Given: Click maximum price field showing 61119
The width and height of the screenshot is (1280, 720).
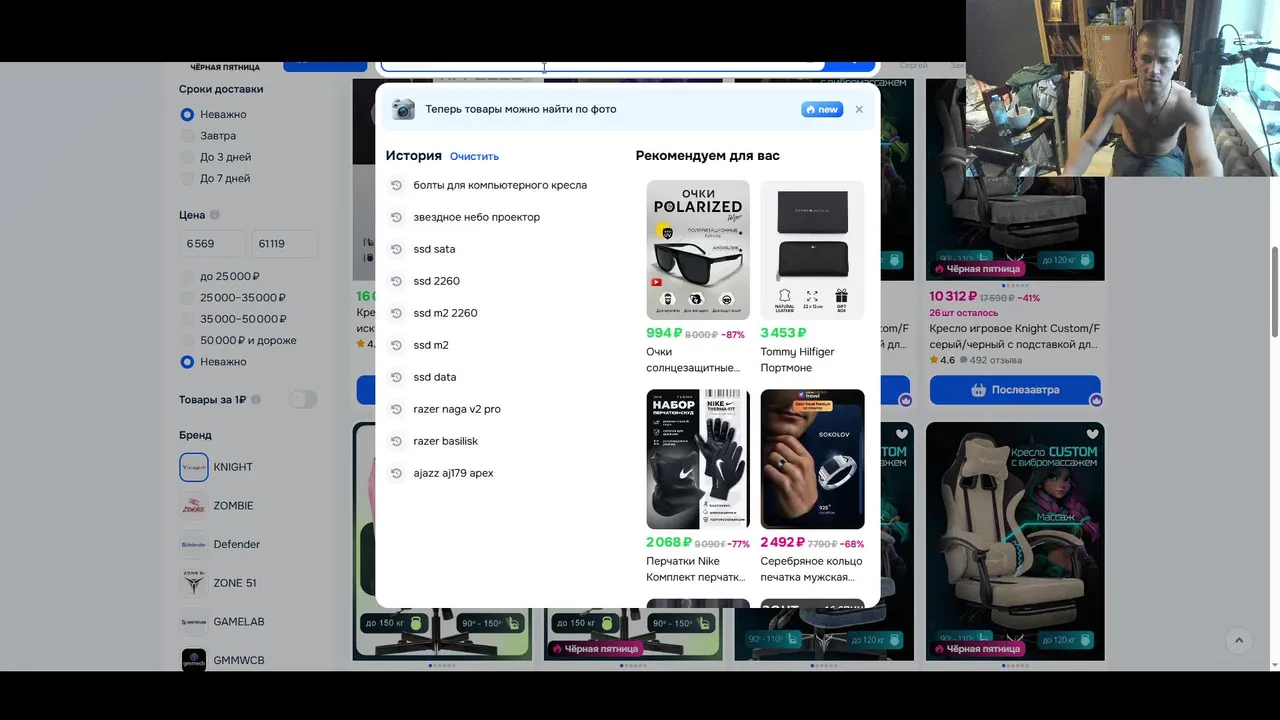Looking at the screenshot, I should pyautogui.click(x=284, y=244).
